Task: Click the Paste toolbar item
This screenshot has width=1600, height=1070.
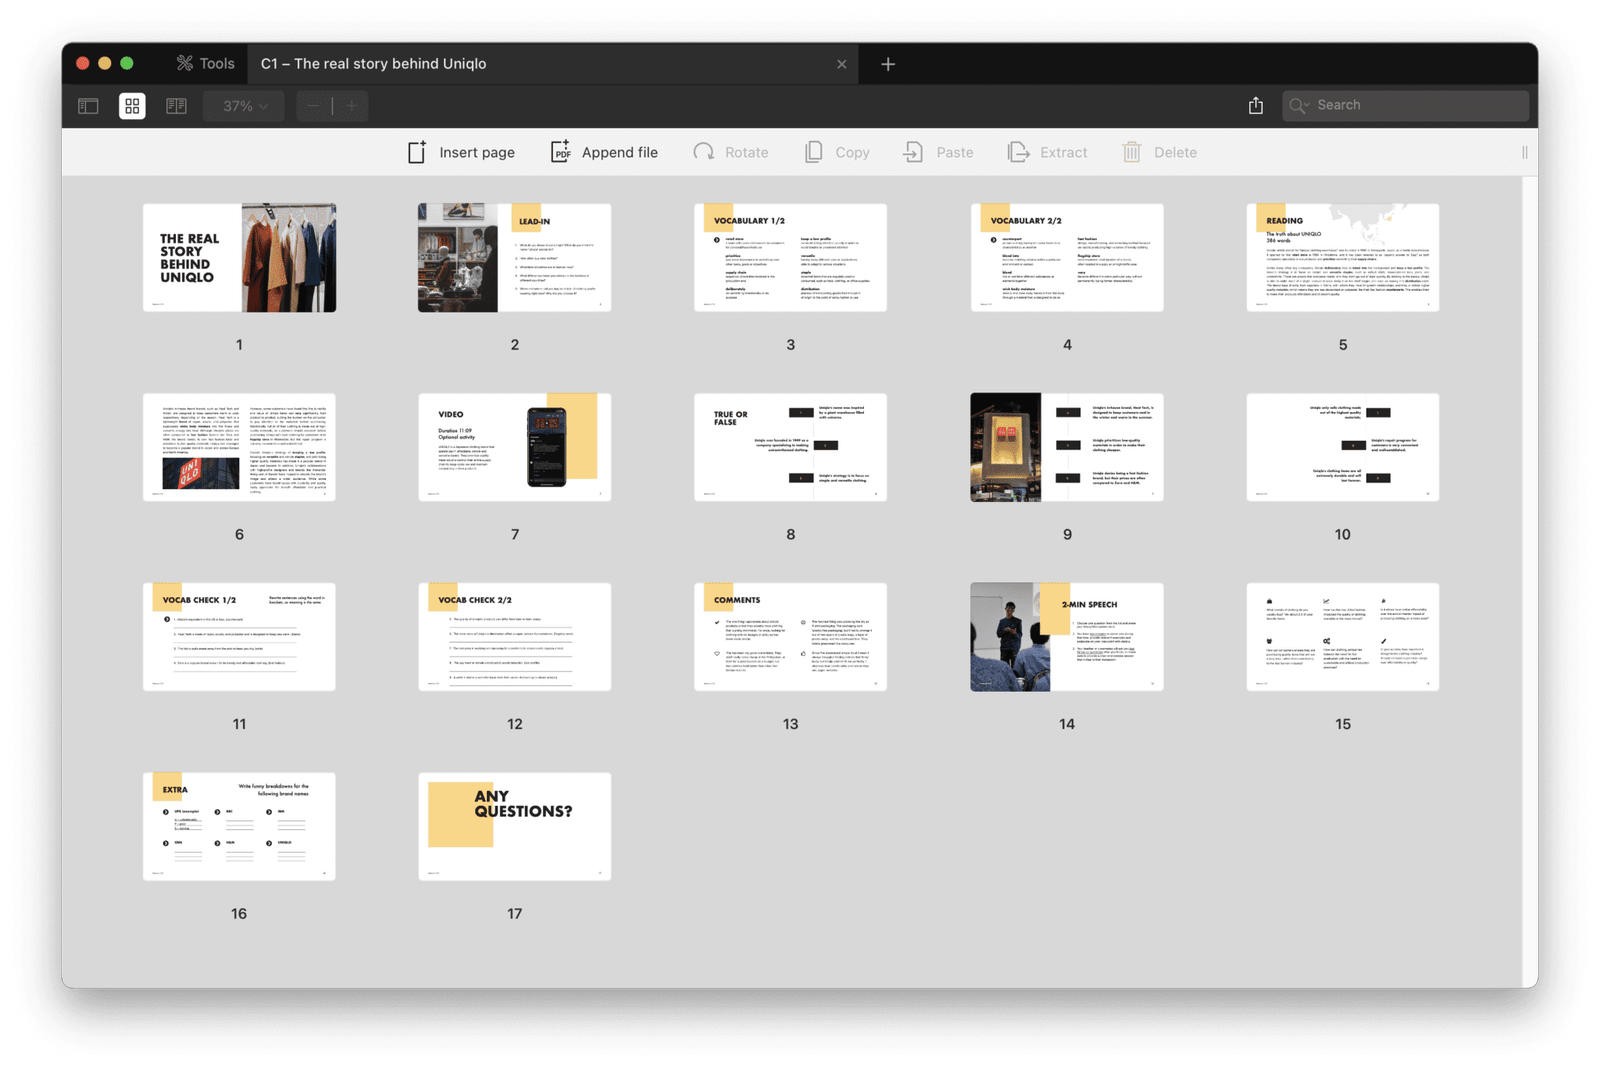Action: point(938,152)
